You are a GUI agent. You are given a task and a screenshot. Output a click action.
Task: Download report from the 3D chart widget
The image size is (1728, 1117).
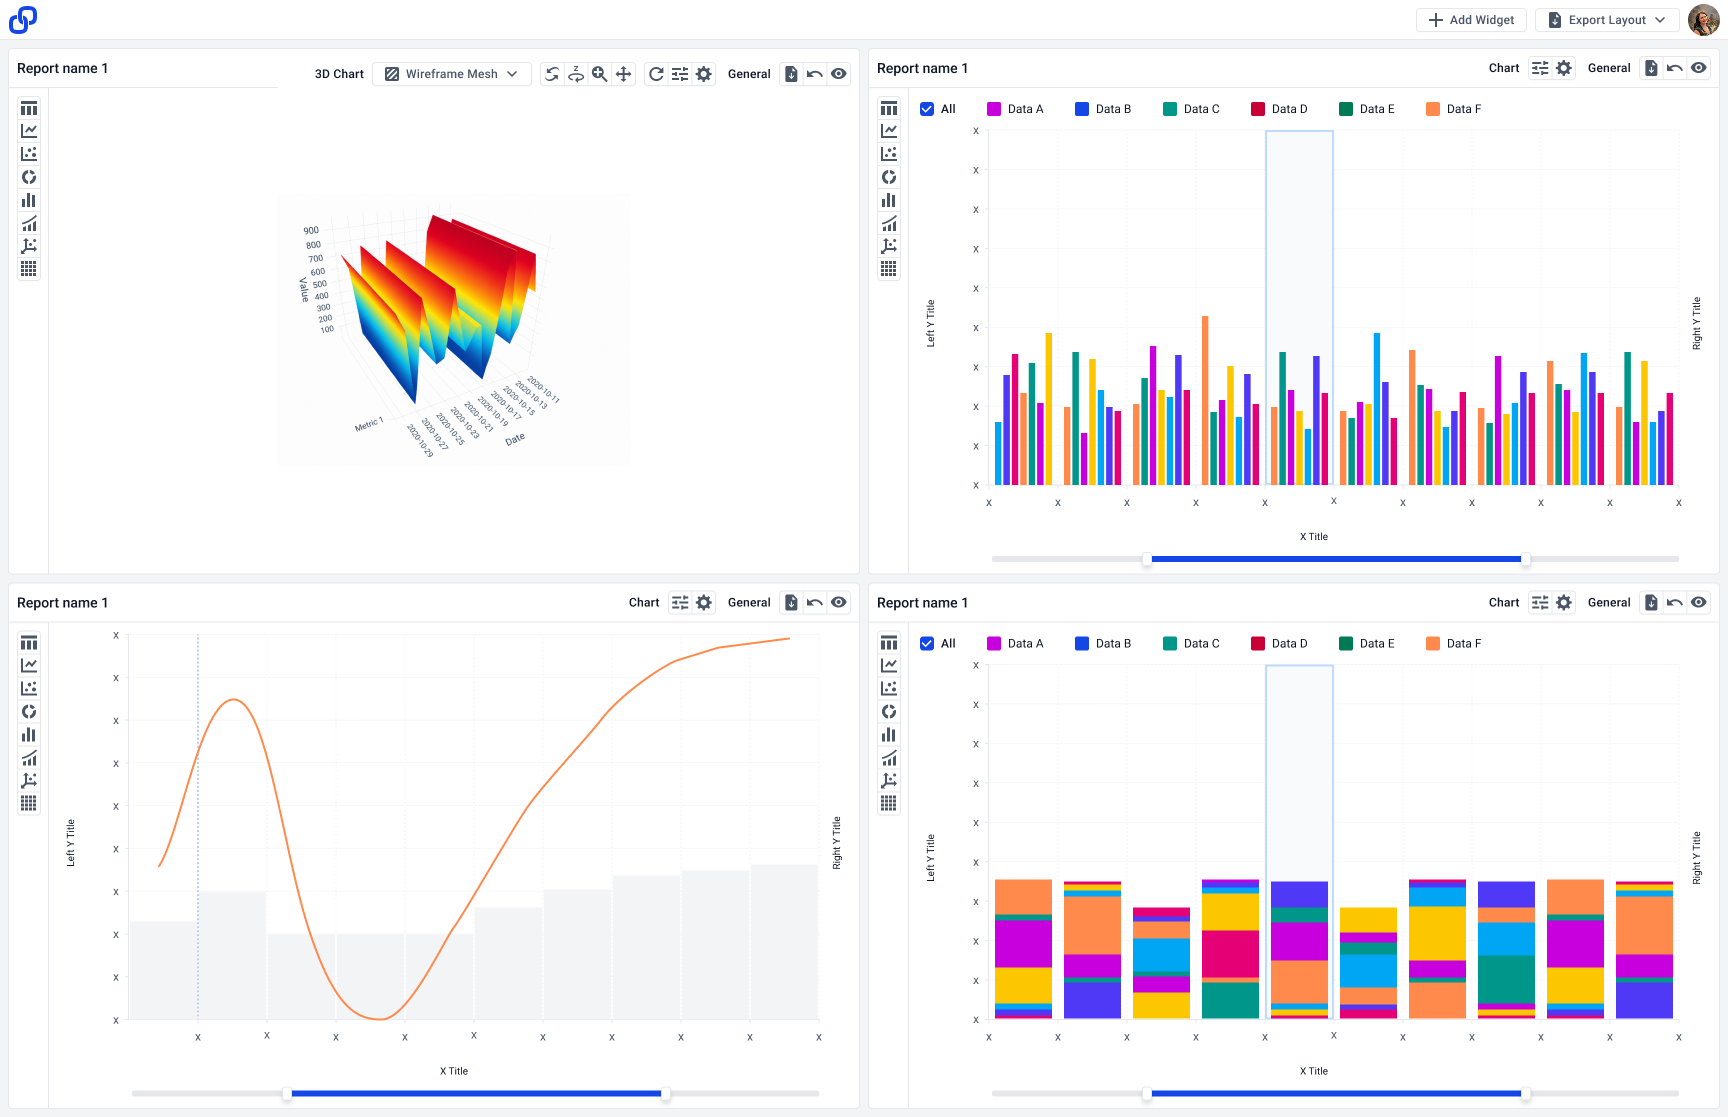(x=791, y=74)
